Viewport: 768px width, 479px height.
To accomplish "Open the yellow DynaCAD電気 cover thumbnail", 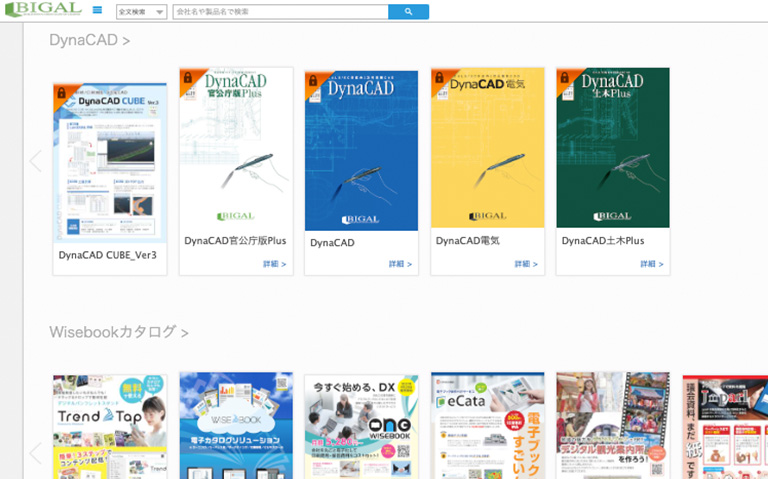I will (x=487, y=147).
